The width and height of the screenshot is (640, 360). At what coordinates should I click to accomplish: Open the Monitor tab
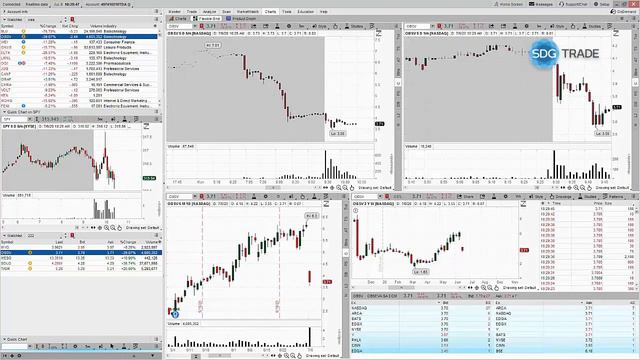tap(174, 11)
